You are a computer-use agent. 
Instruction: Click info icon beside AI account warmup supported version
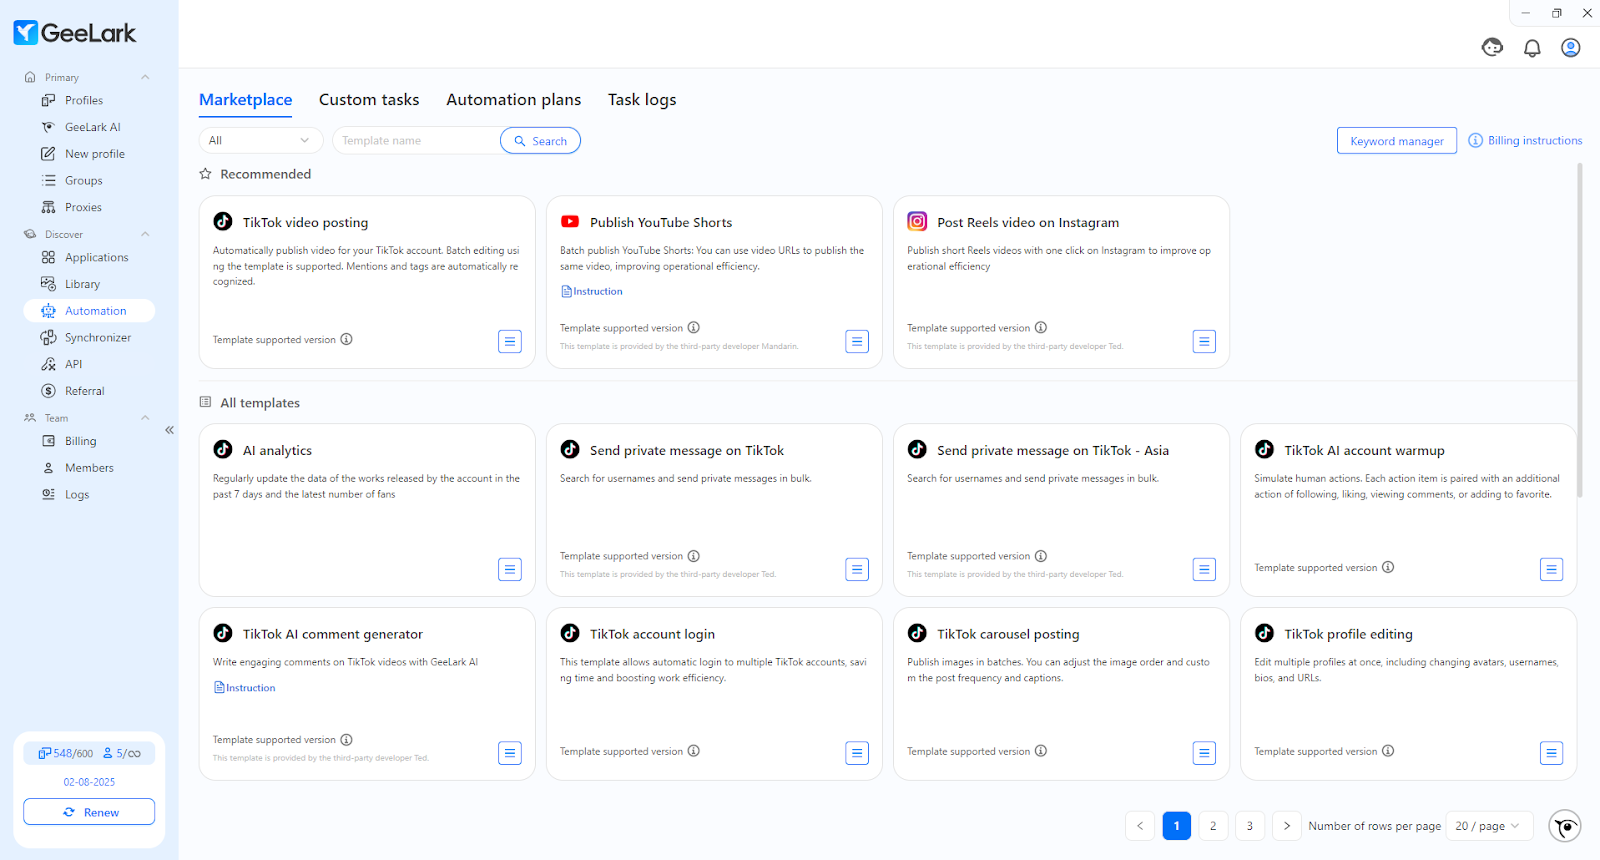coord(1387,567)
